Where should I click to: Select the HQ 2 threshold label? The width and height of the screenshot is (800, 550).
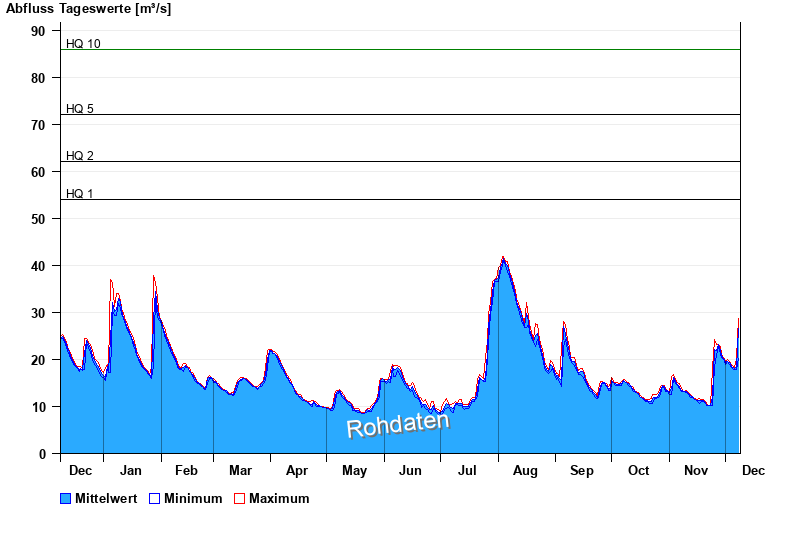point(80,156)
